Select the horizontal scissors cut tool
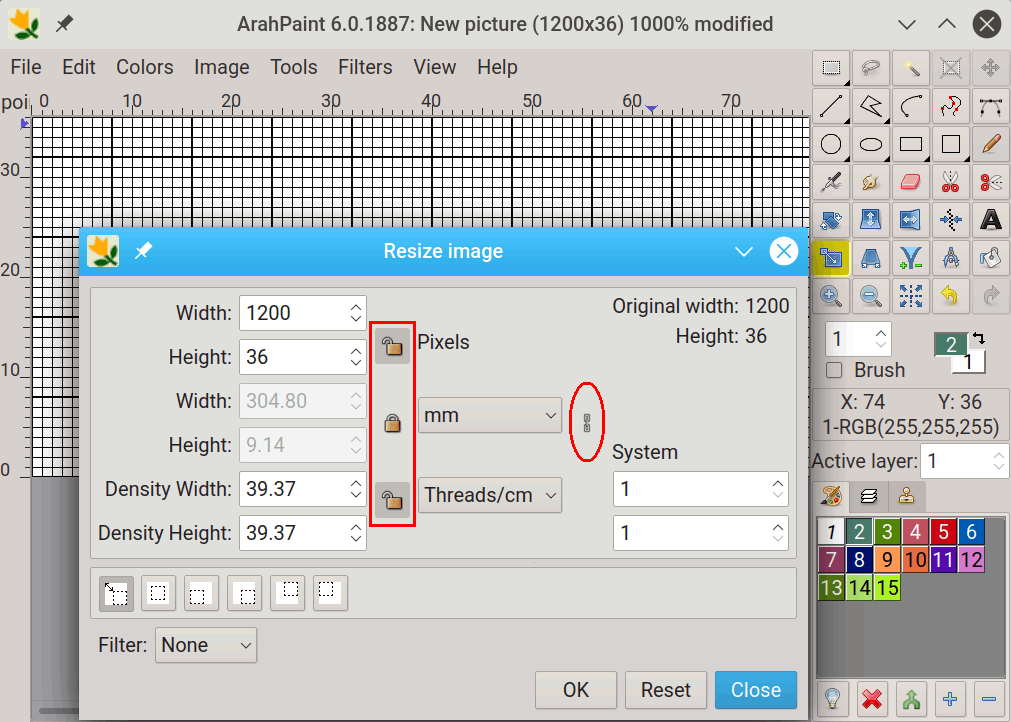Viewport: 1011px width, 722px height. click(x=990, y=182)
